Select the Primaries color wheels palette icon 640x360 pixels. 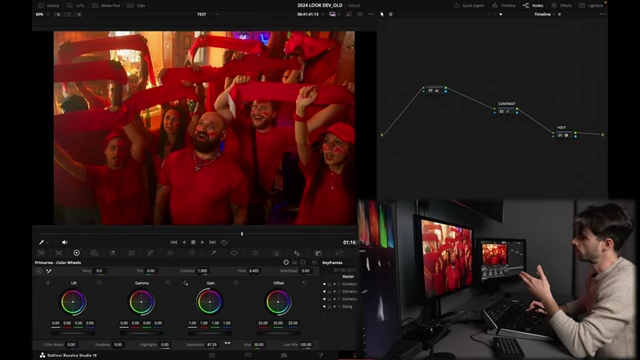76,253
